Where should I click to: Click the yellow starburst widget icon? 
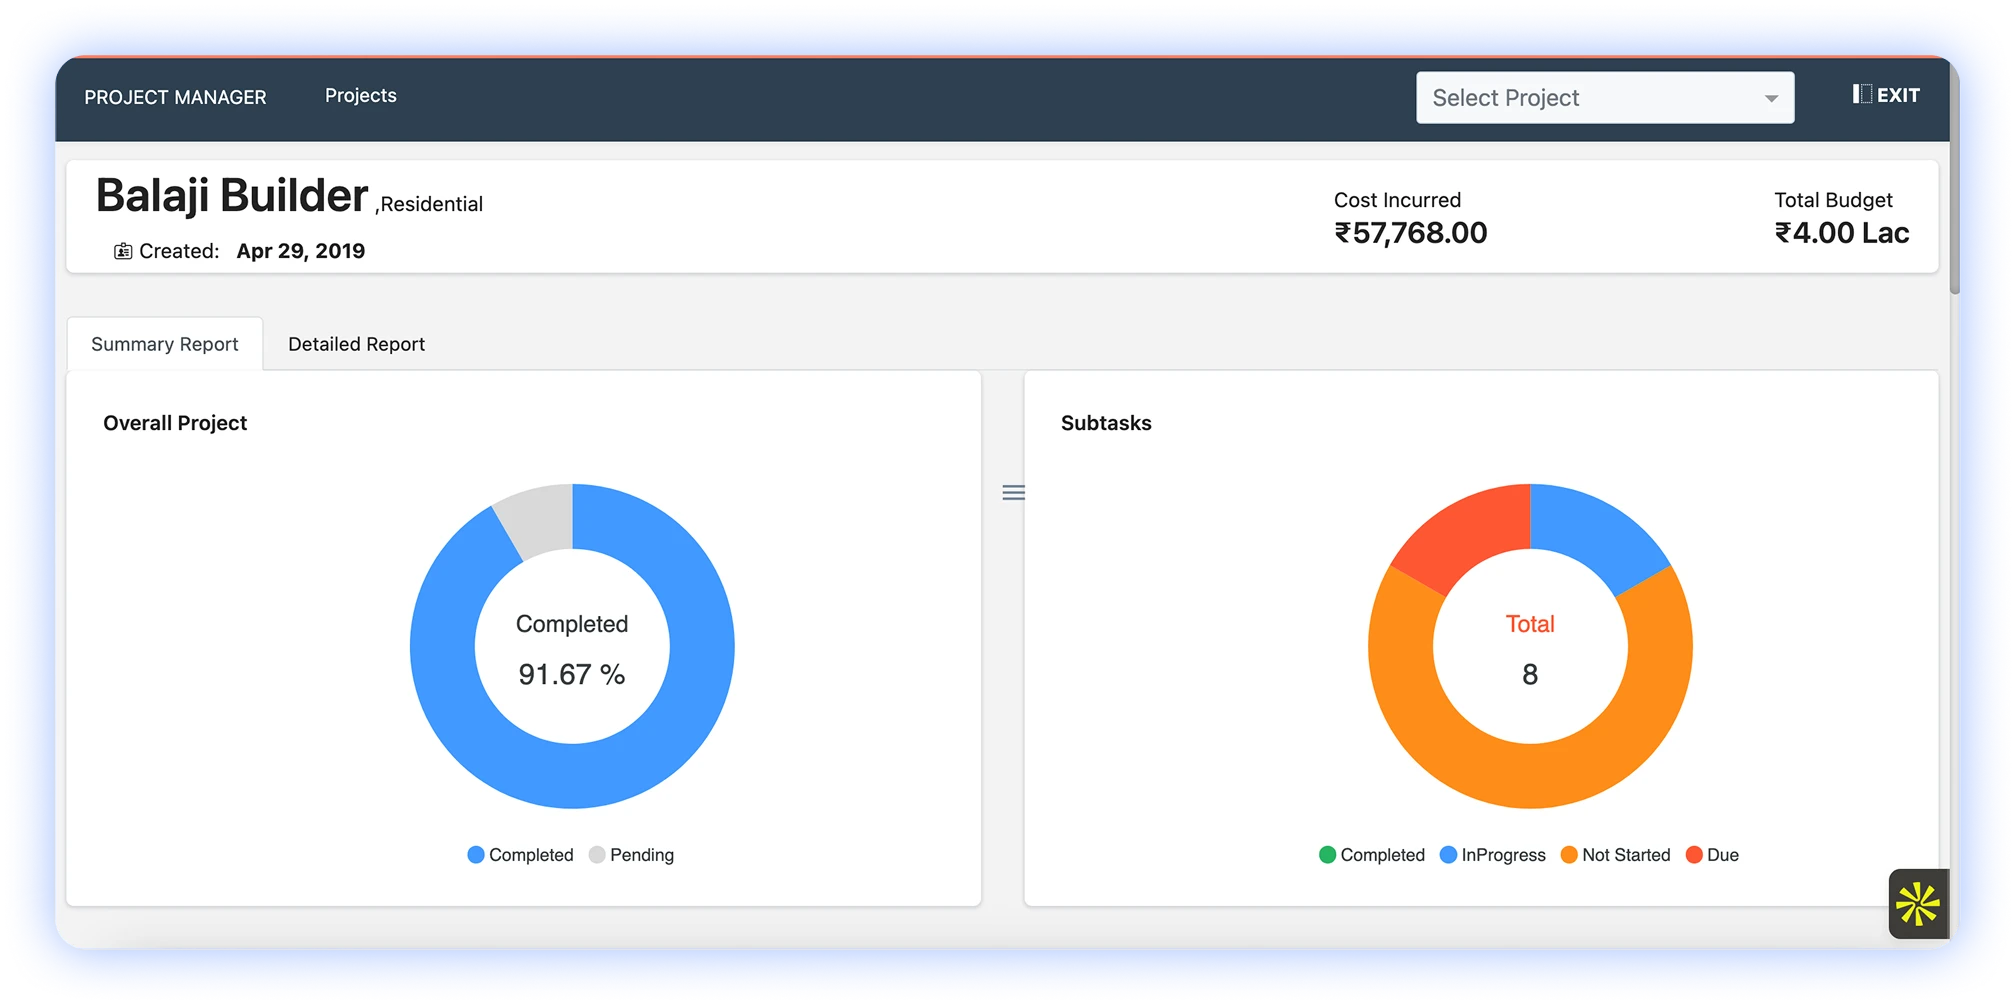click(1918, 904)
